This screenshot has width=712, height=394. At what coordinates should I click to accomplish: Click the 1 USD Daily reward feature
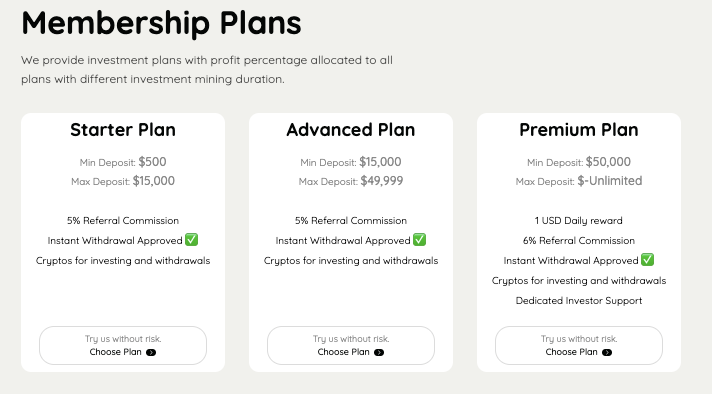(x=579, y=221)
